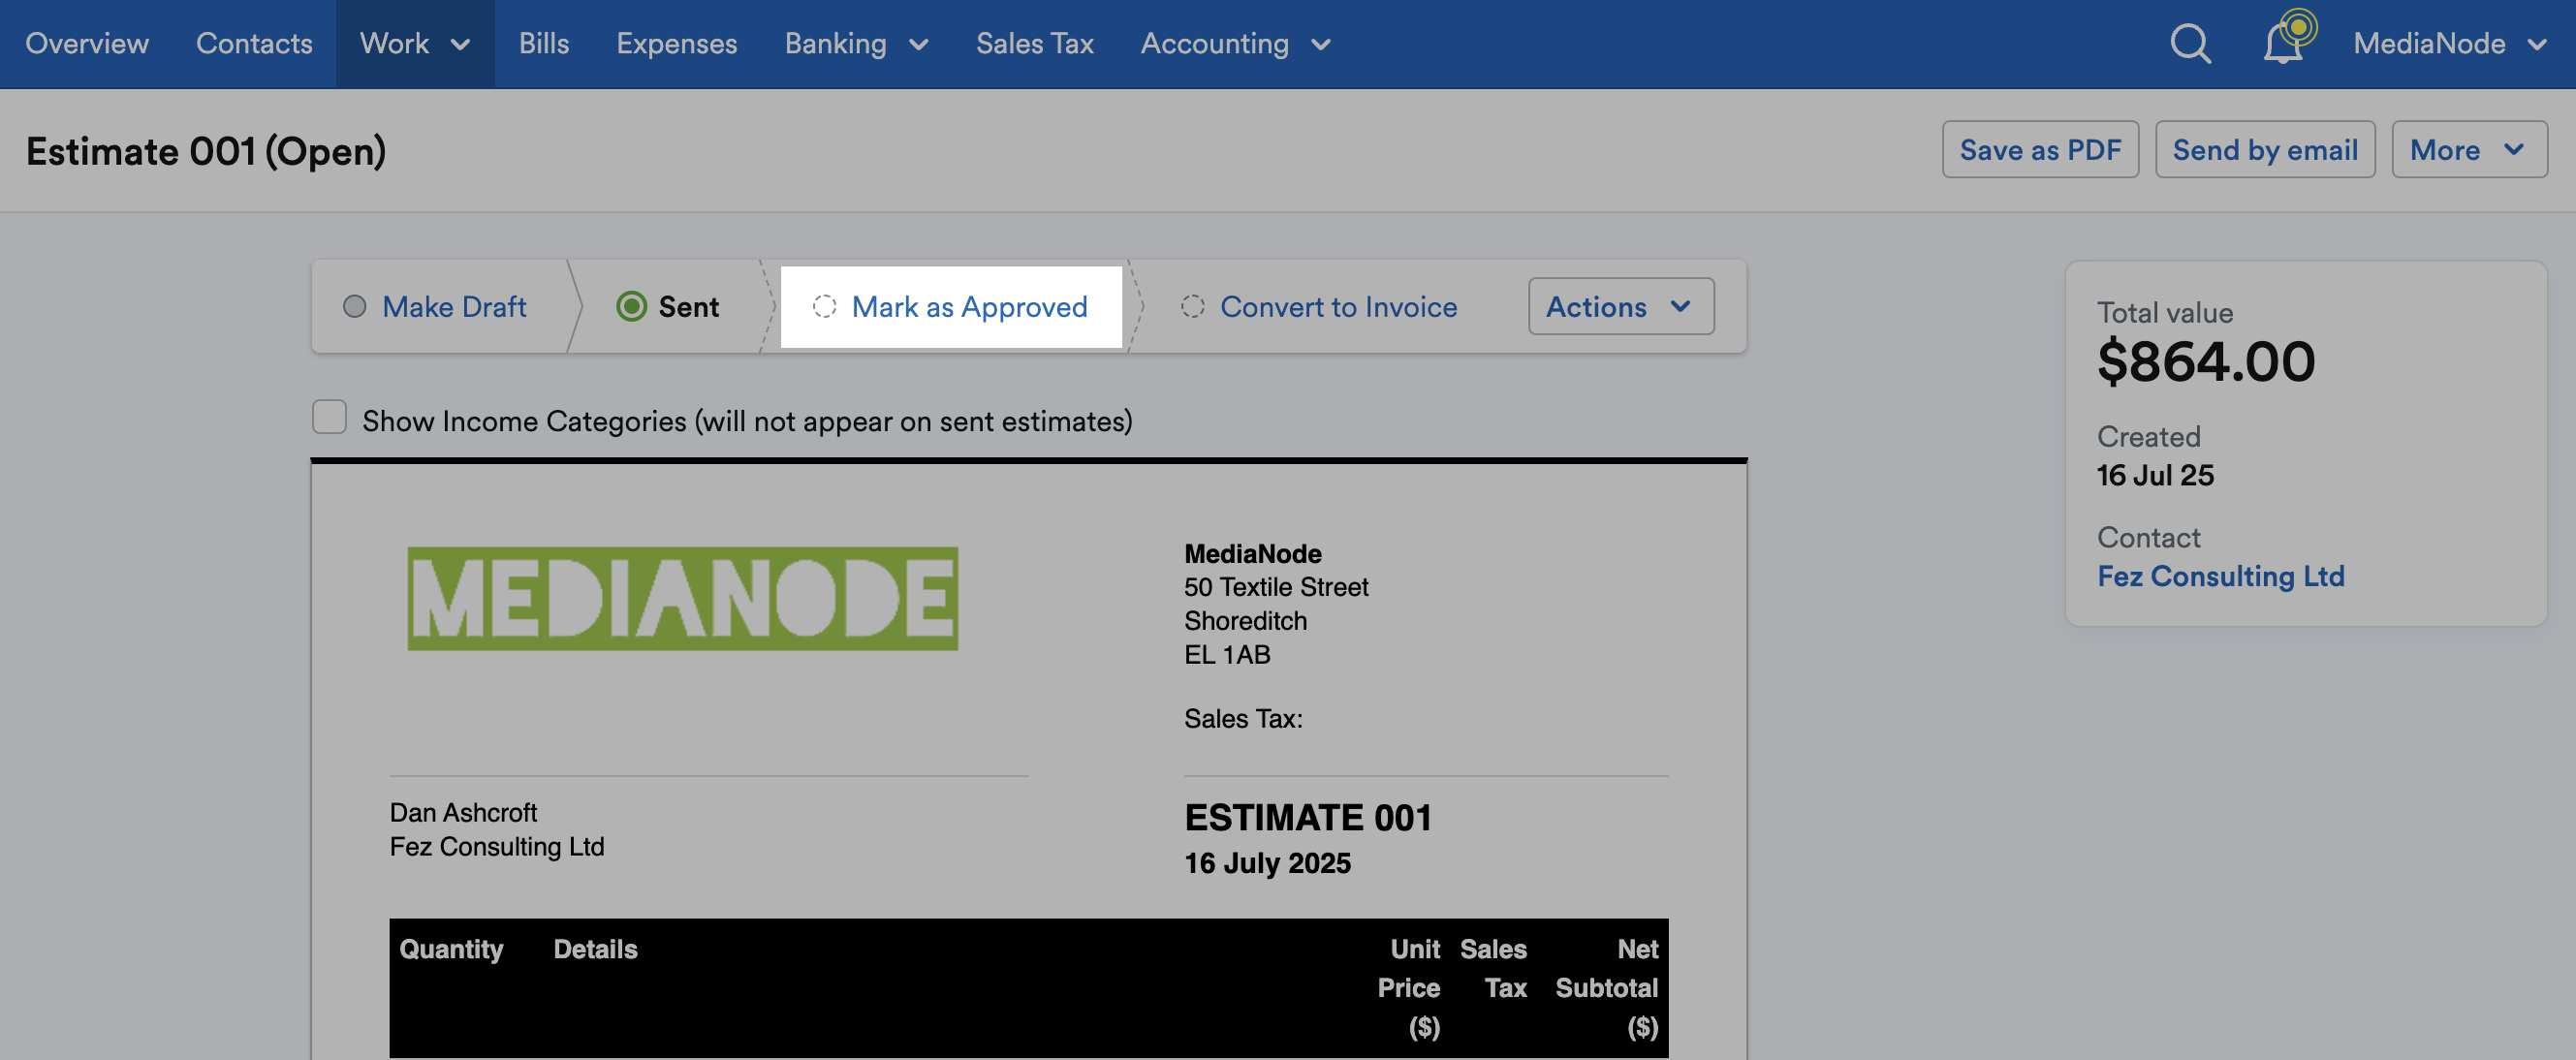Click the Dan Ashcroft recipient name
2576x1060 pixels.
tap(463, 812)
